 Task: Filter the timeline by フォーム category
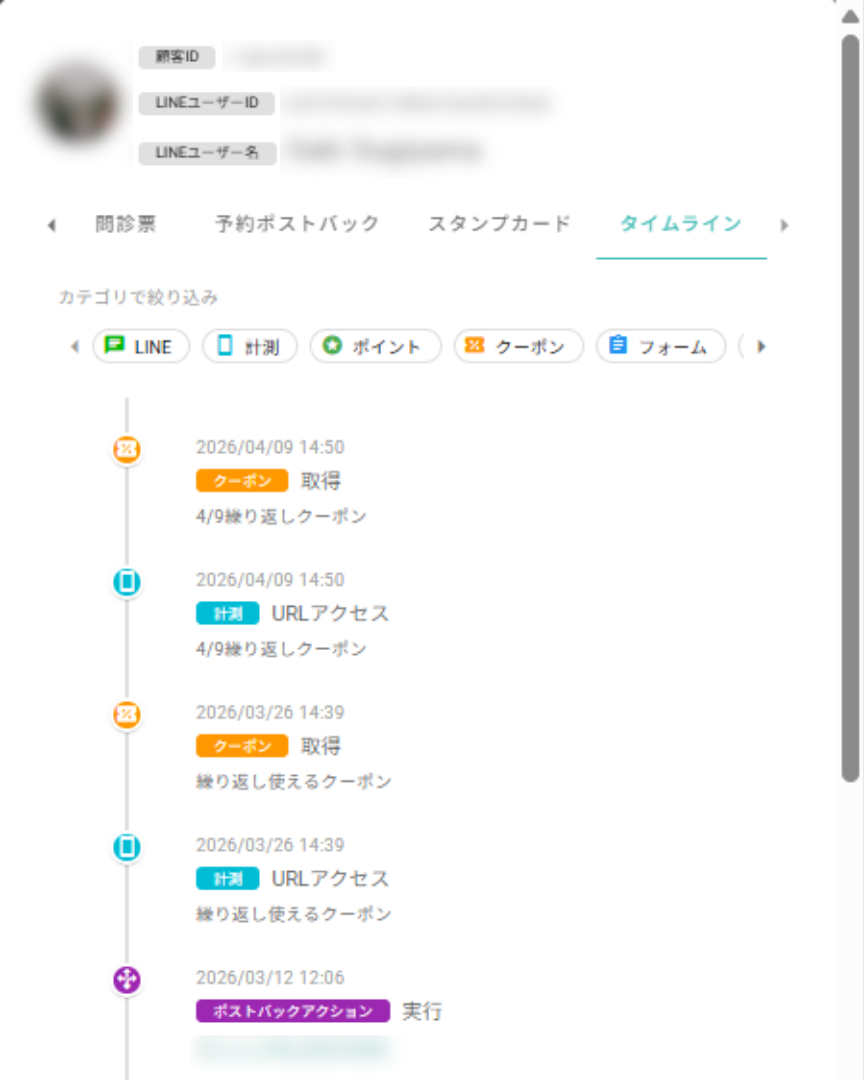[661, 347]
